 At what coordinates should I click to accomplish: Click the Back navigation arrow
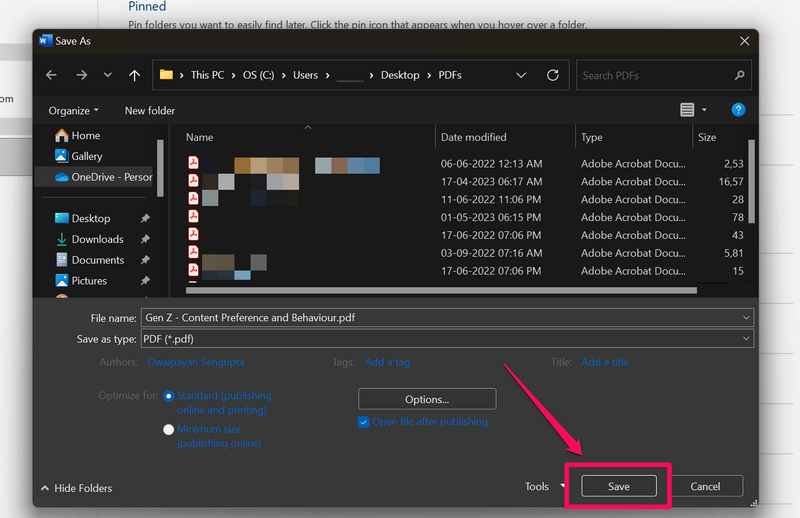point(52,75)
